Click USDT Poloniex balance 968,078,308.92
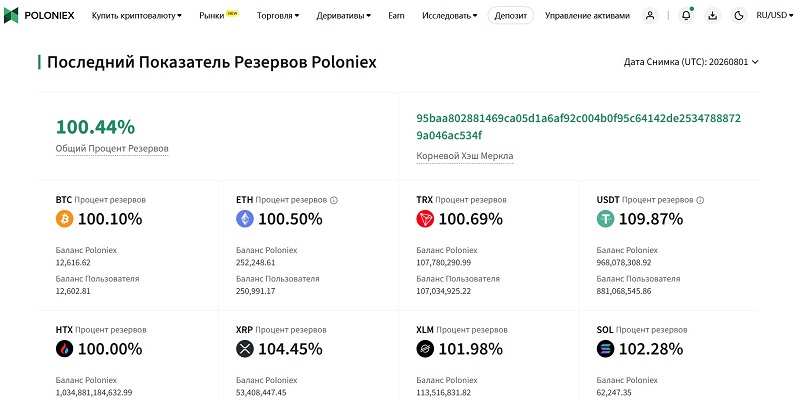800x401 pixels. (624, 263)
